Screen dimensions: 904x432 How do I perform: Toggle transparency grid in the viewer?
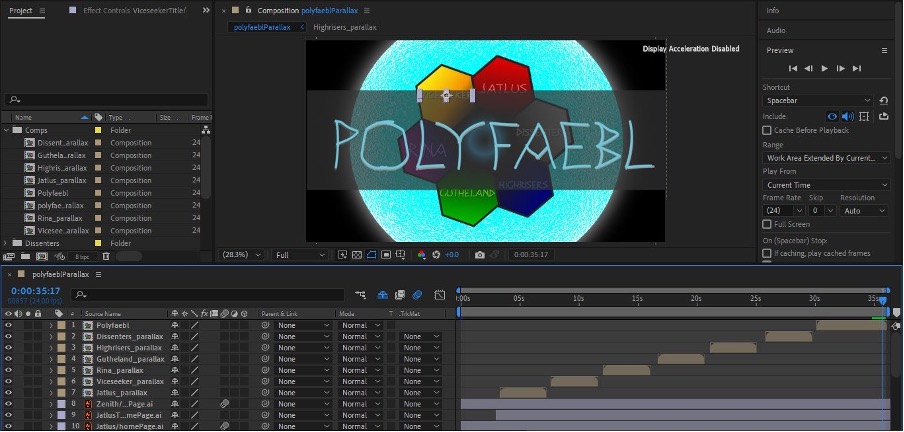click(x=358, y=255)
